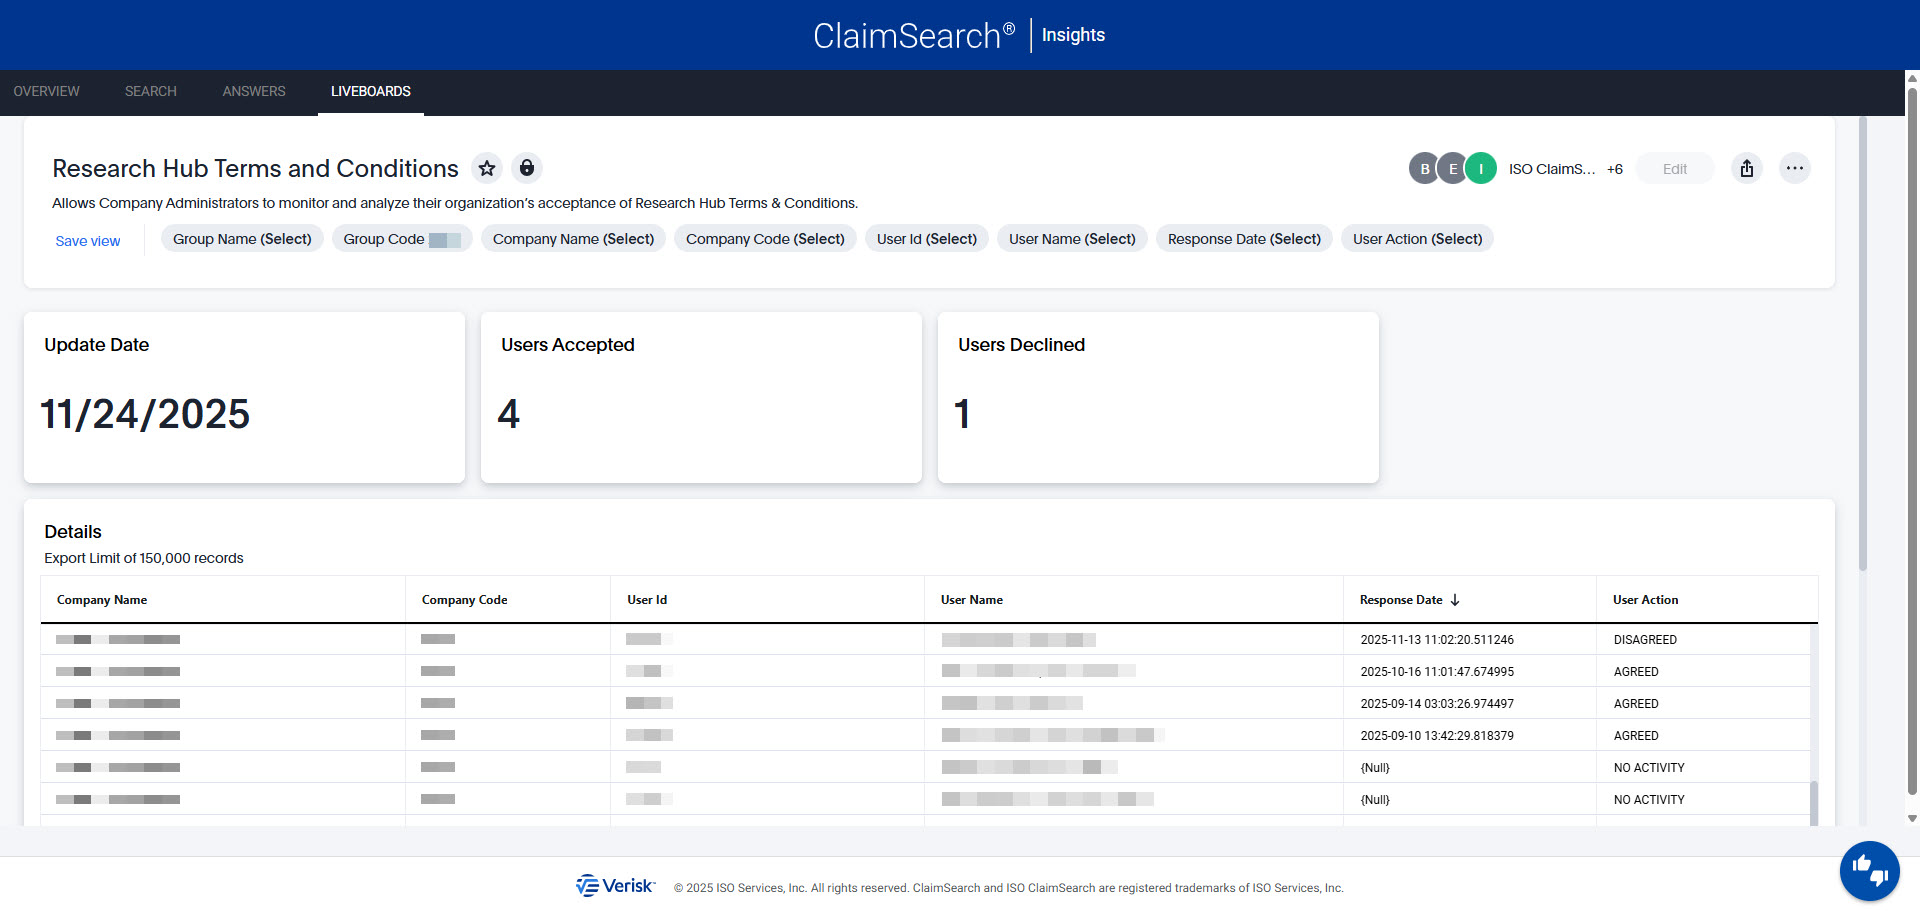Click the avatar labeled E
The height and width of the screenshot is (911, 1920).
[1453, 168]
